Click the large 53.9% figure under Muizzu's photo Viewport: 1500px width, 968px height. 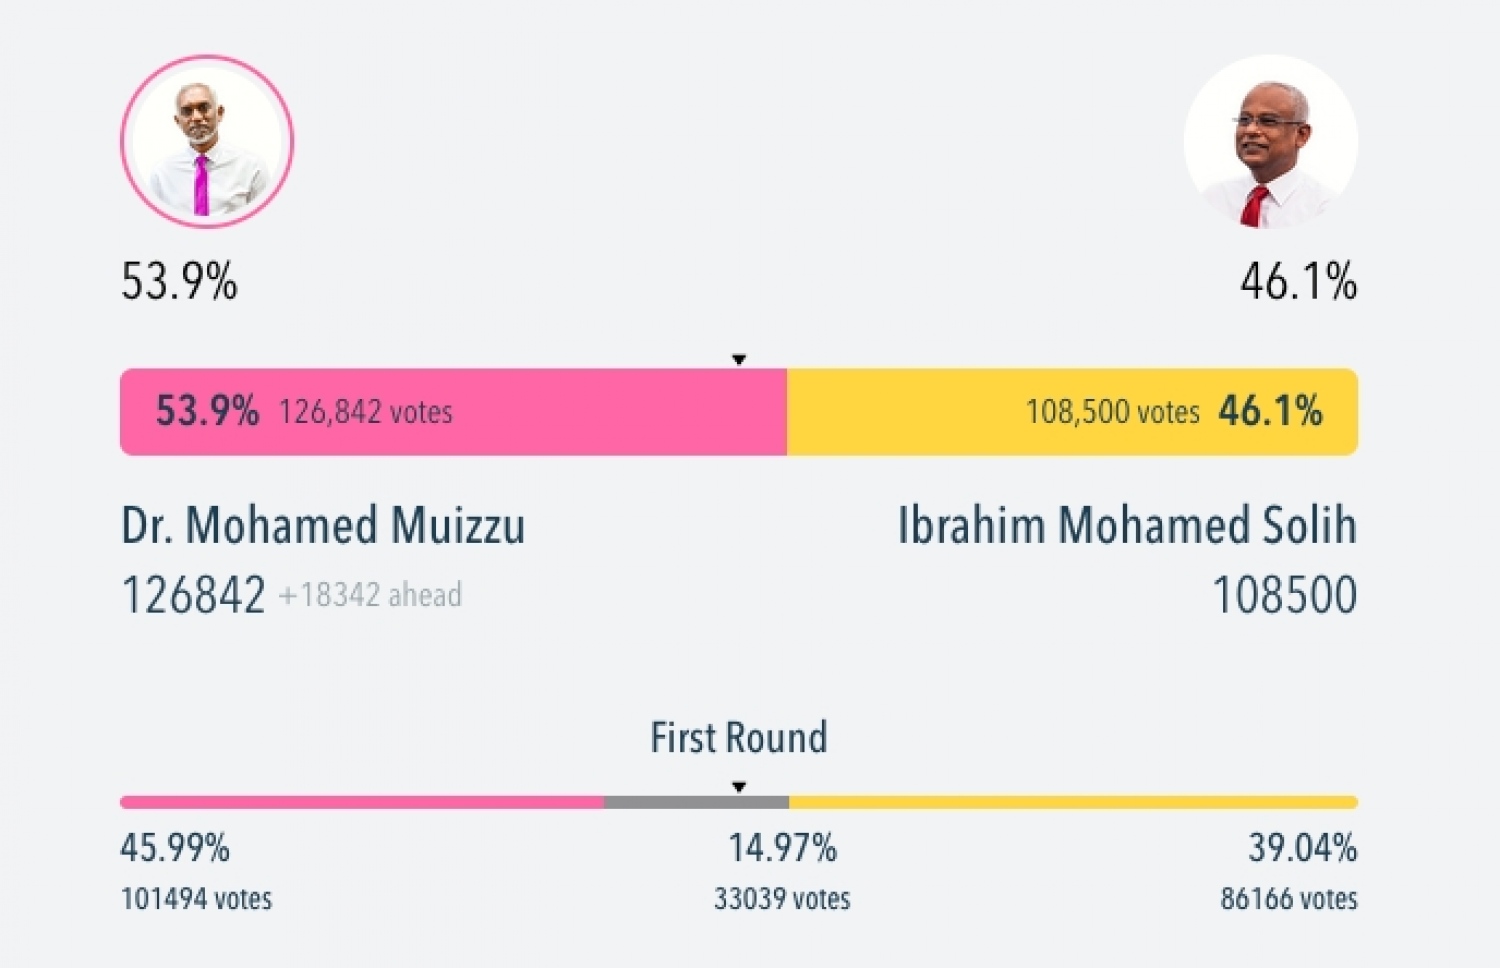(x=180, y=282)
